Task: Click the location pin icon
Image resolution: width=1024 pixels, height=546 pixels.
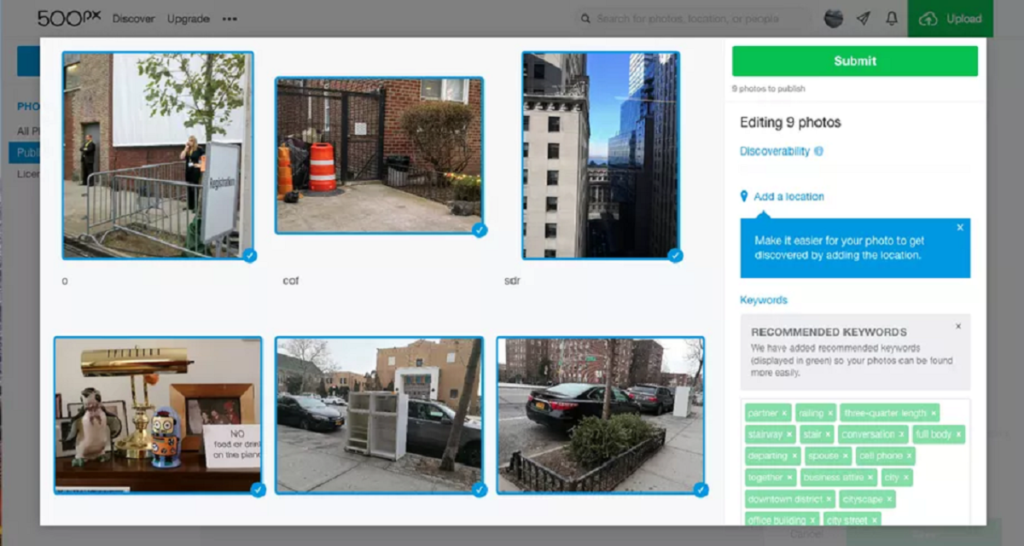Action: (744, 196)
